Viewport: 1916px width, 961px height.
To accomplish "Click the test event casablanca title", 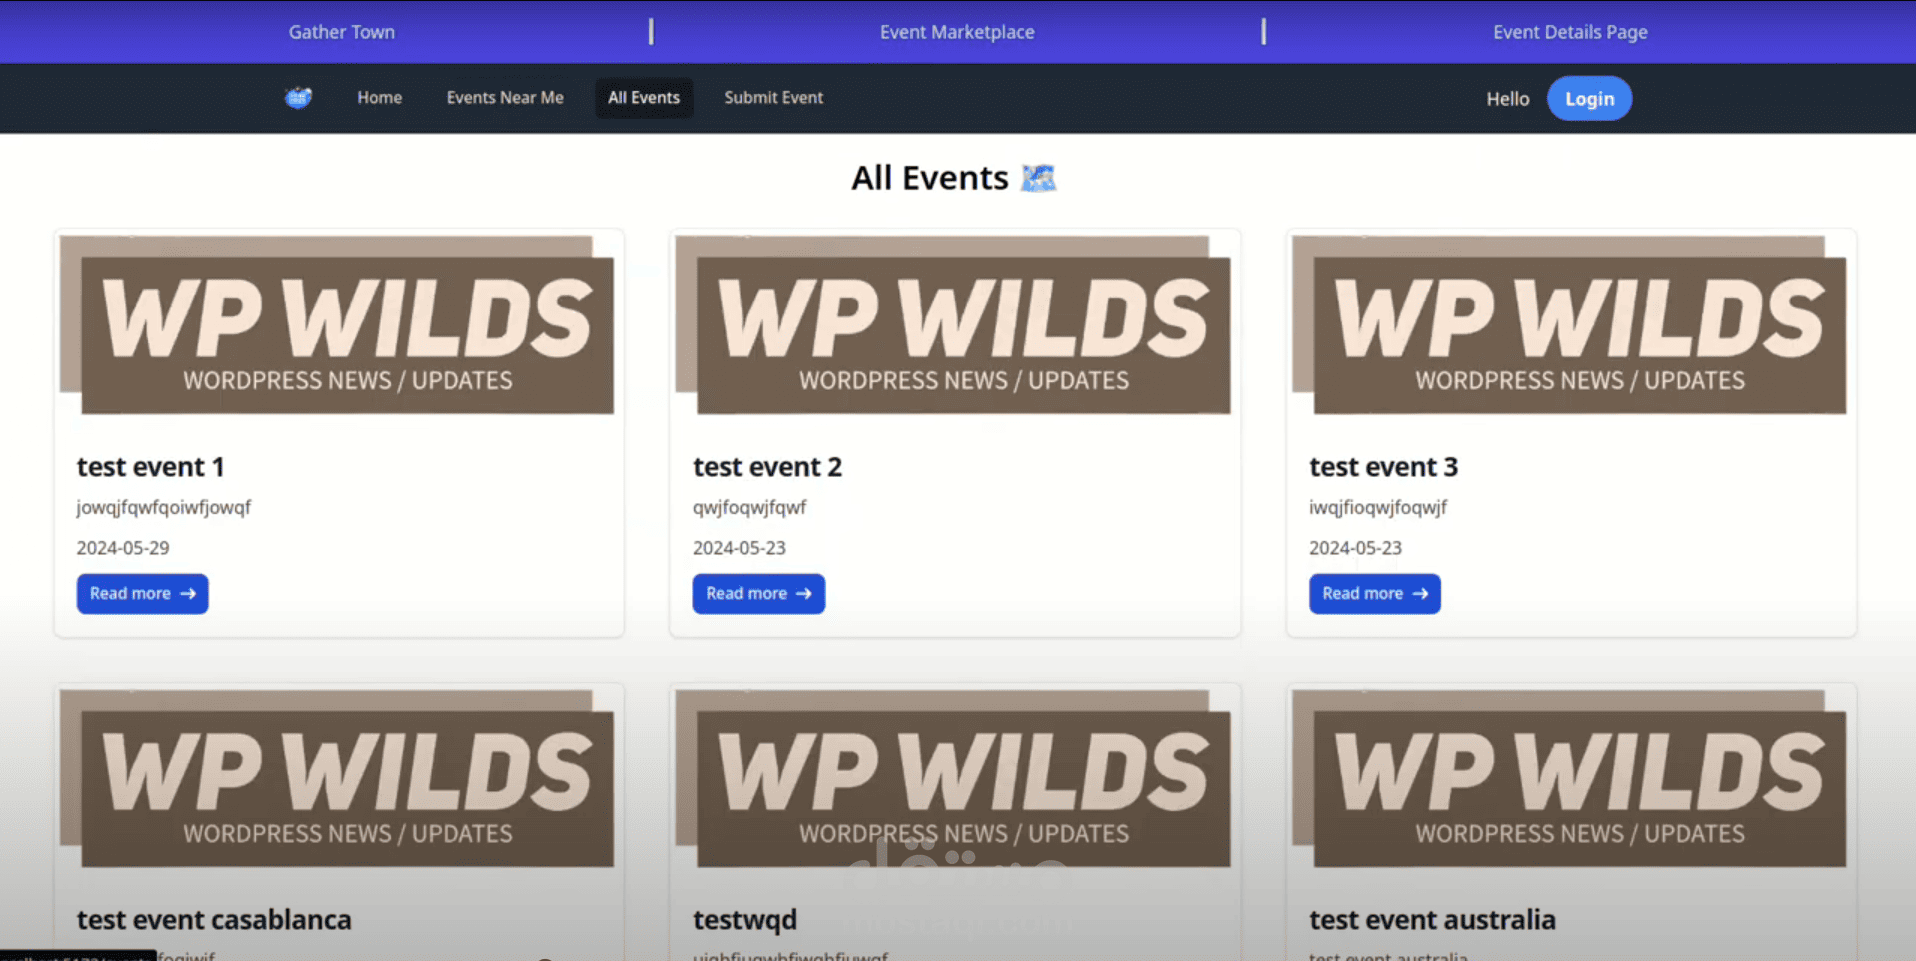I will tap(214, 919).
